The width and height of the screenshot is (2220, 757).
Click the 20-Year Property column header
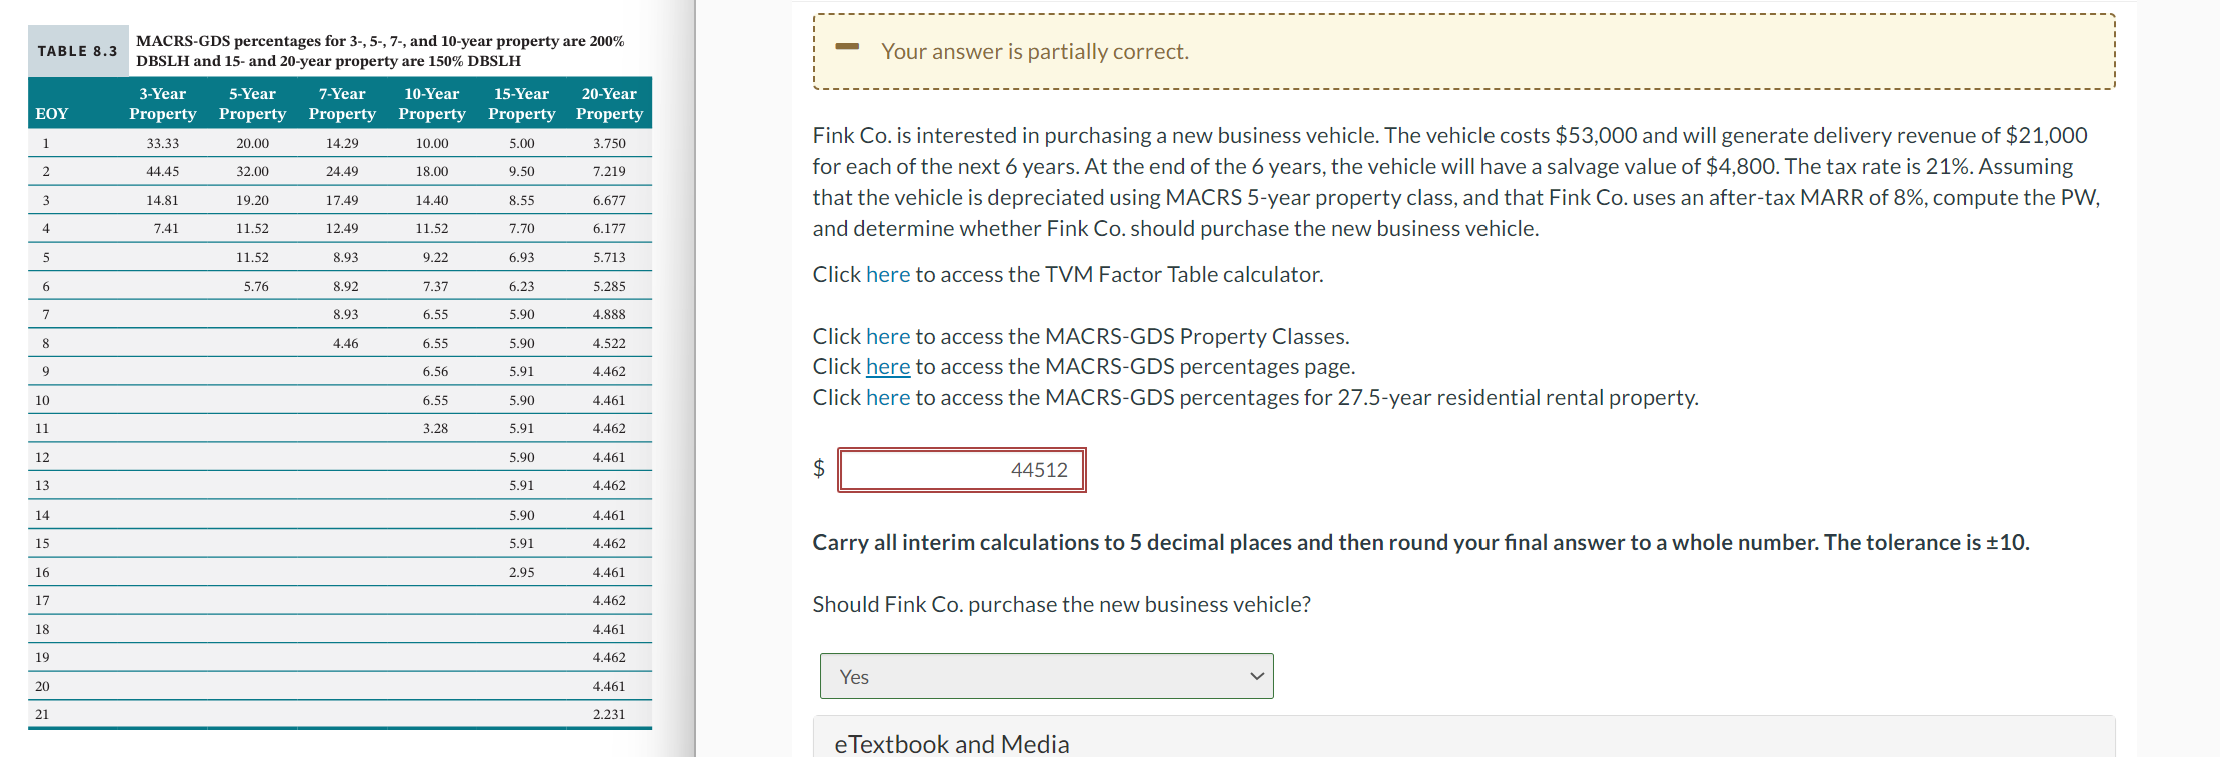click(x=609, y=104)
